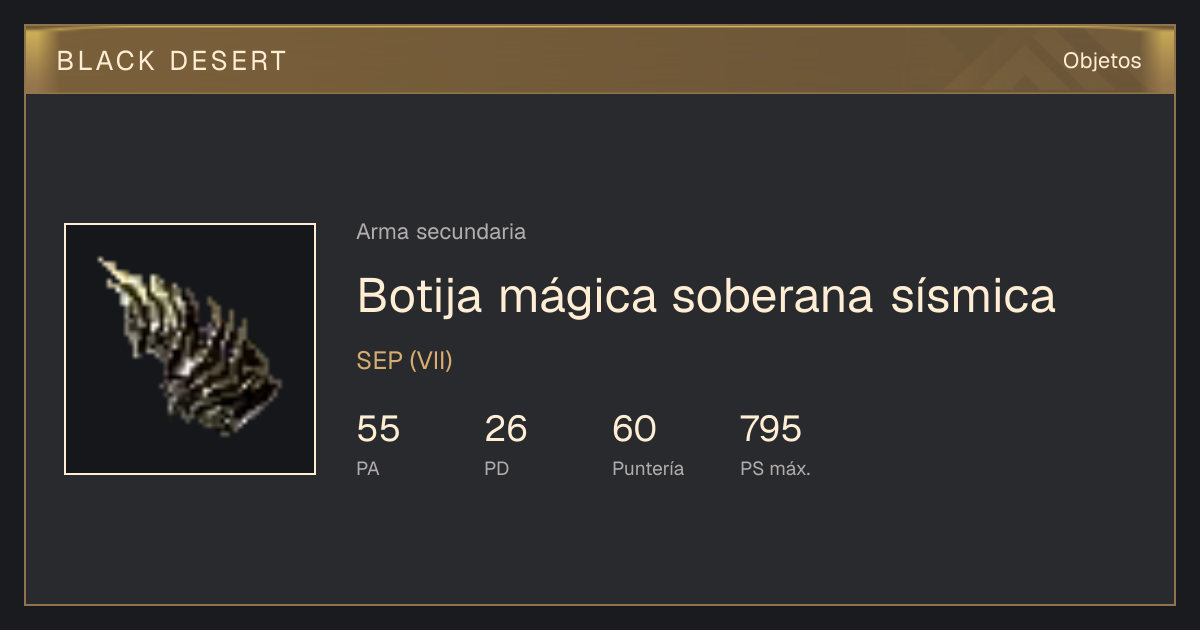The width and height of the screenshot is (1200, 630).
Task: Click the 55 PA stat value
Action: (x=378, y=429)
